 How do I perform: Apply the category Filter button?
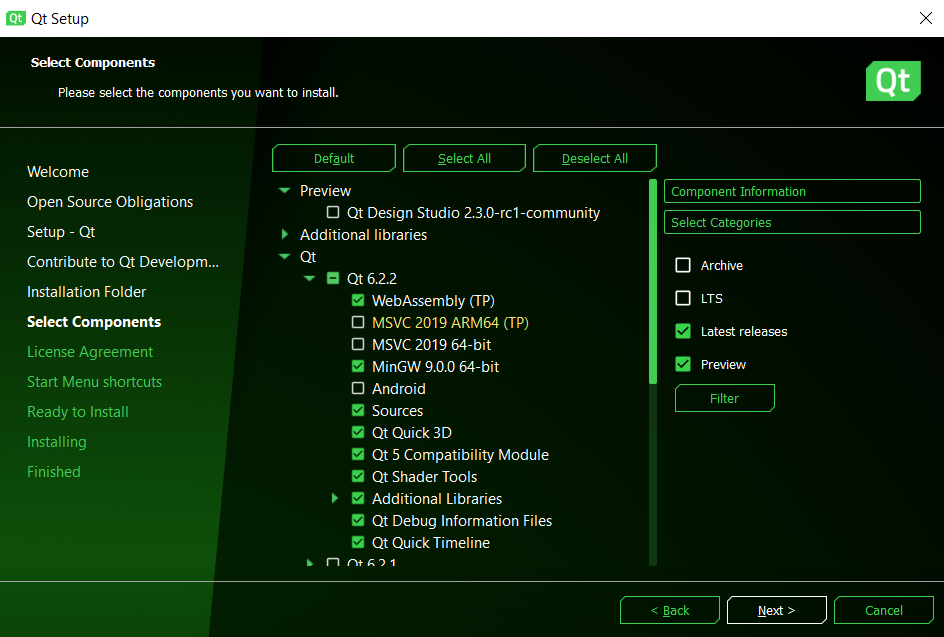(x=724, y=398)
